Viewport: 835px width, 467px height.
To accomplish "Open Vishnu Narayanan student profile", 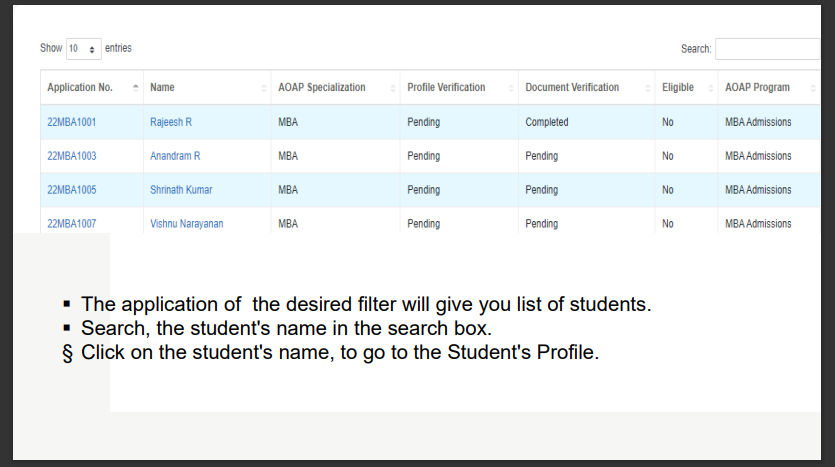I will coord(187,224).
